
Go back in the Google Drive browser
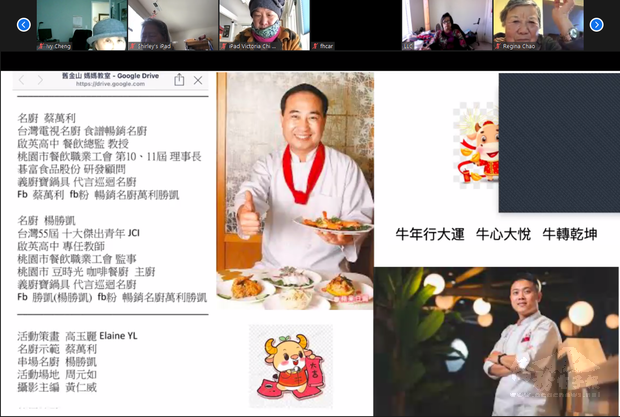pos(21,80)
